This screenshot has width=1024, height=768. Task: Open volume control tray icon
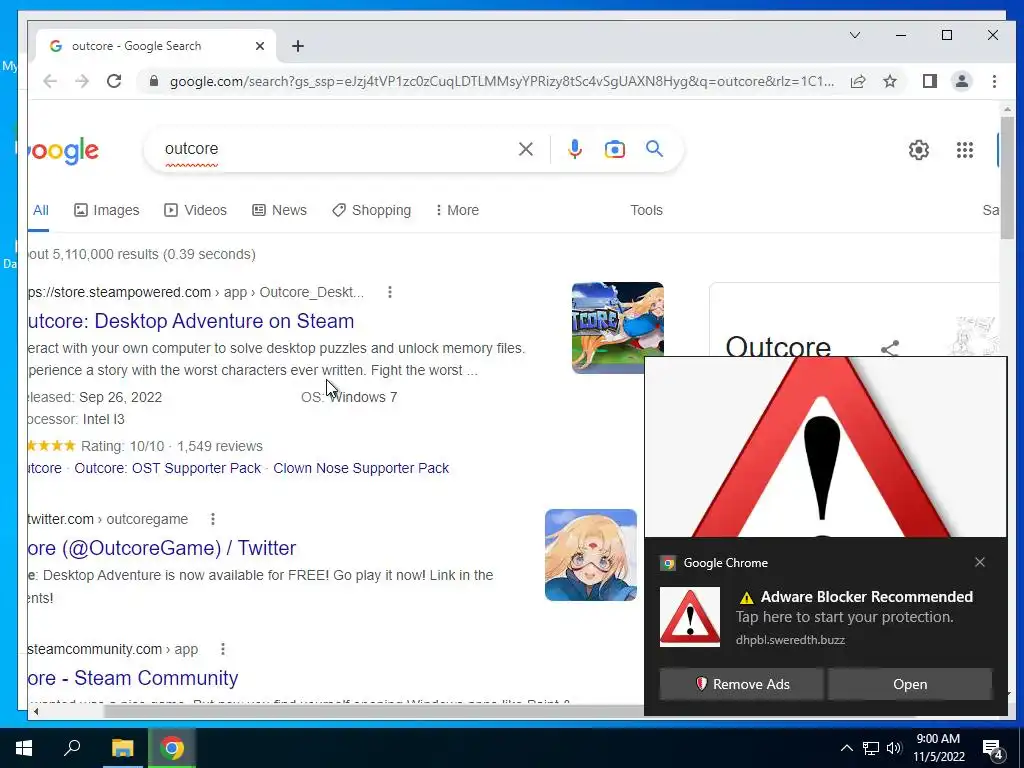click(894, 748)
